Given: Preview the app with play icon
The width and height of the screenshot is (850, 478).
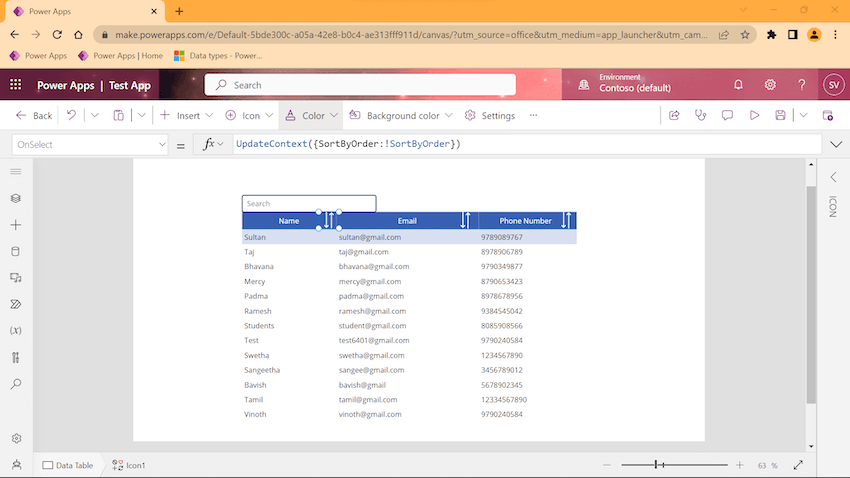Looking at the screenshot, I should (754, 115).
